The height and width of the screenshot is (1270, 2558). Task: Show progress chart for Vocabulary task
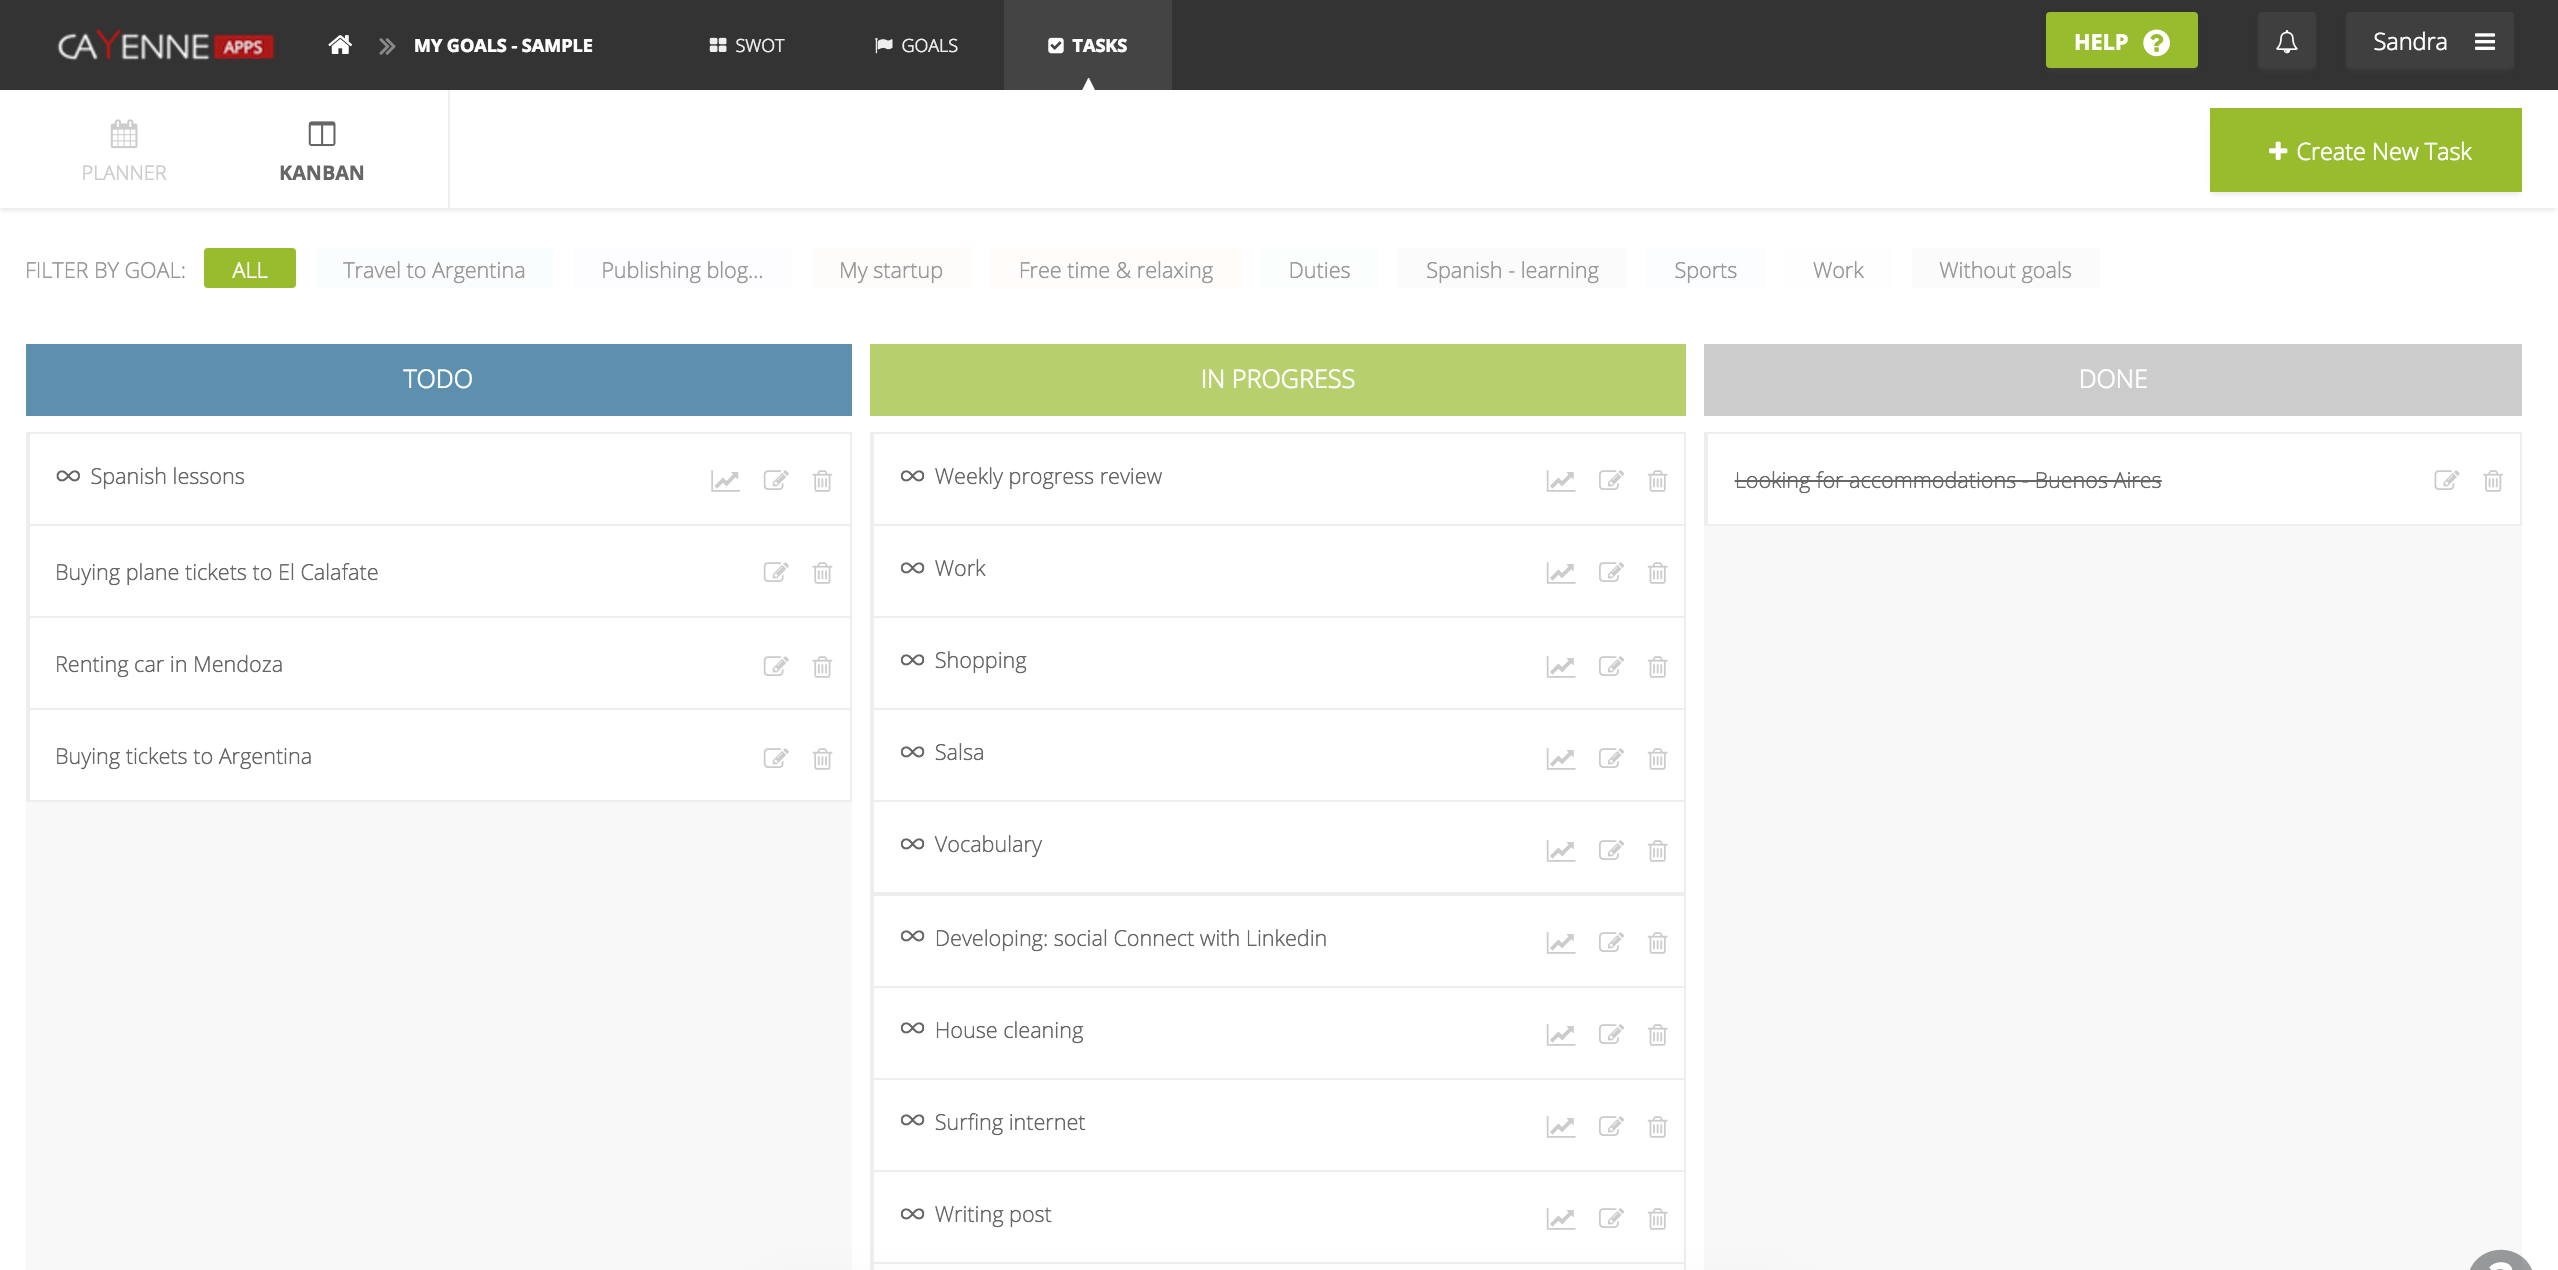point(1561,851)
